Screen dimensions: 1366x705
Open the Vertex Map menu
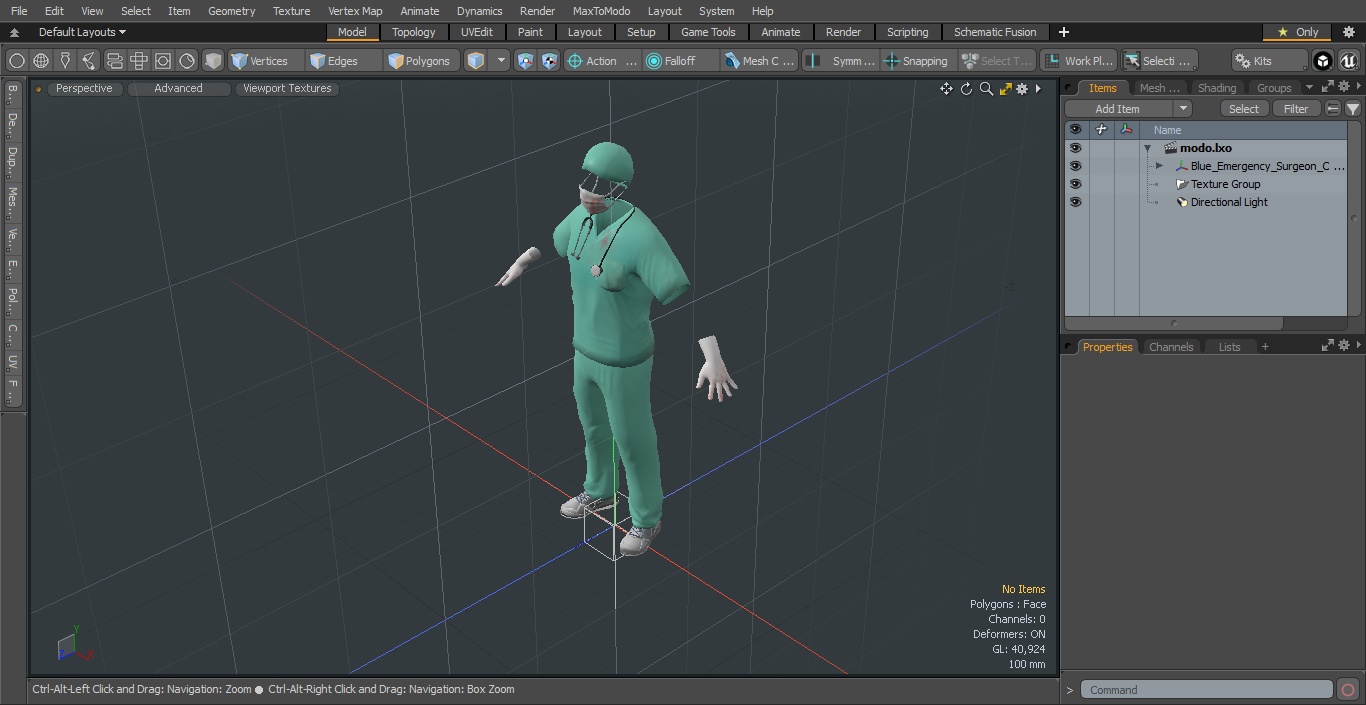(355, 11)
